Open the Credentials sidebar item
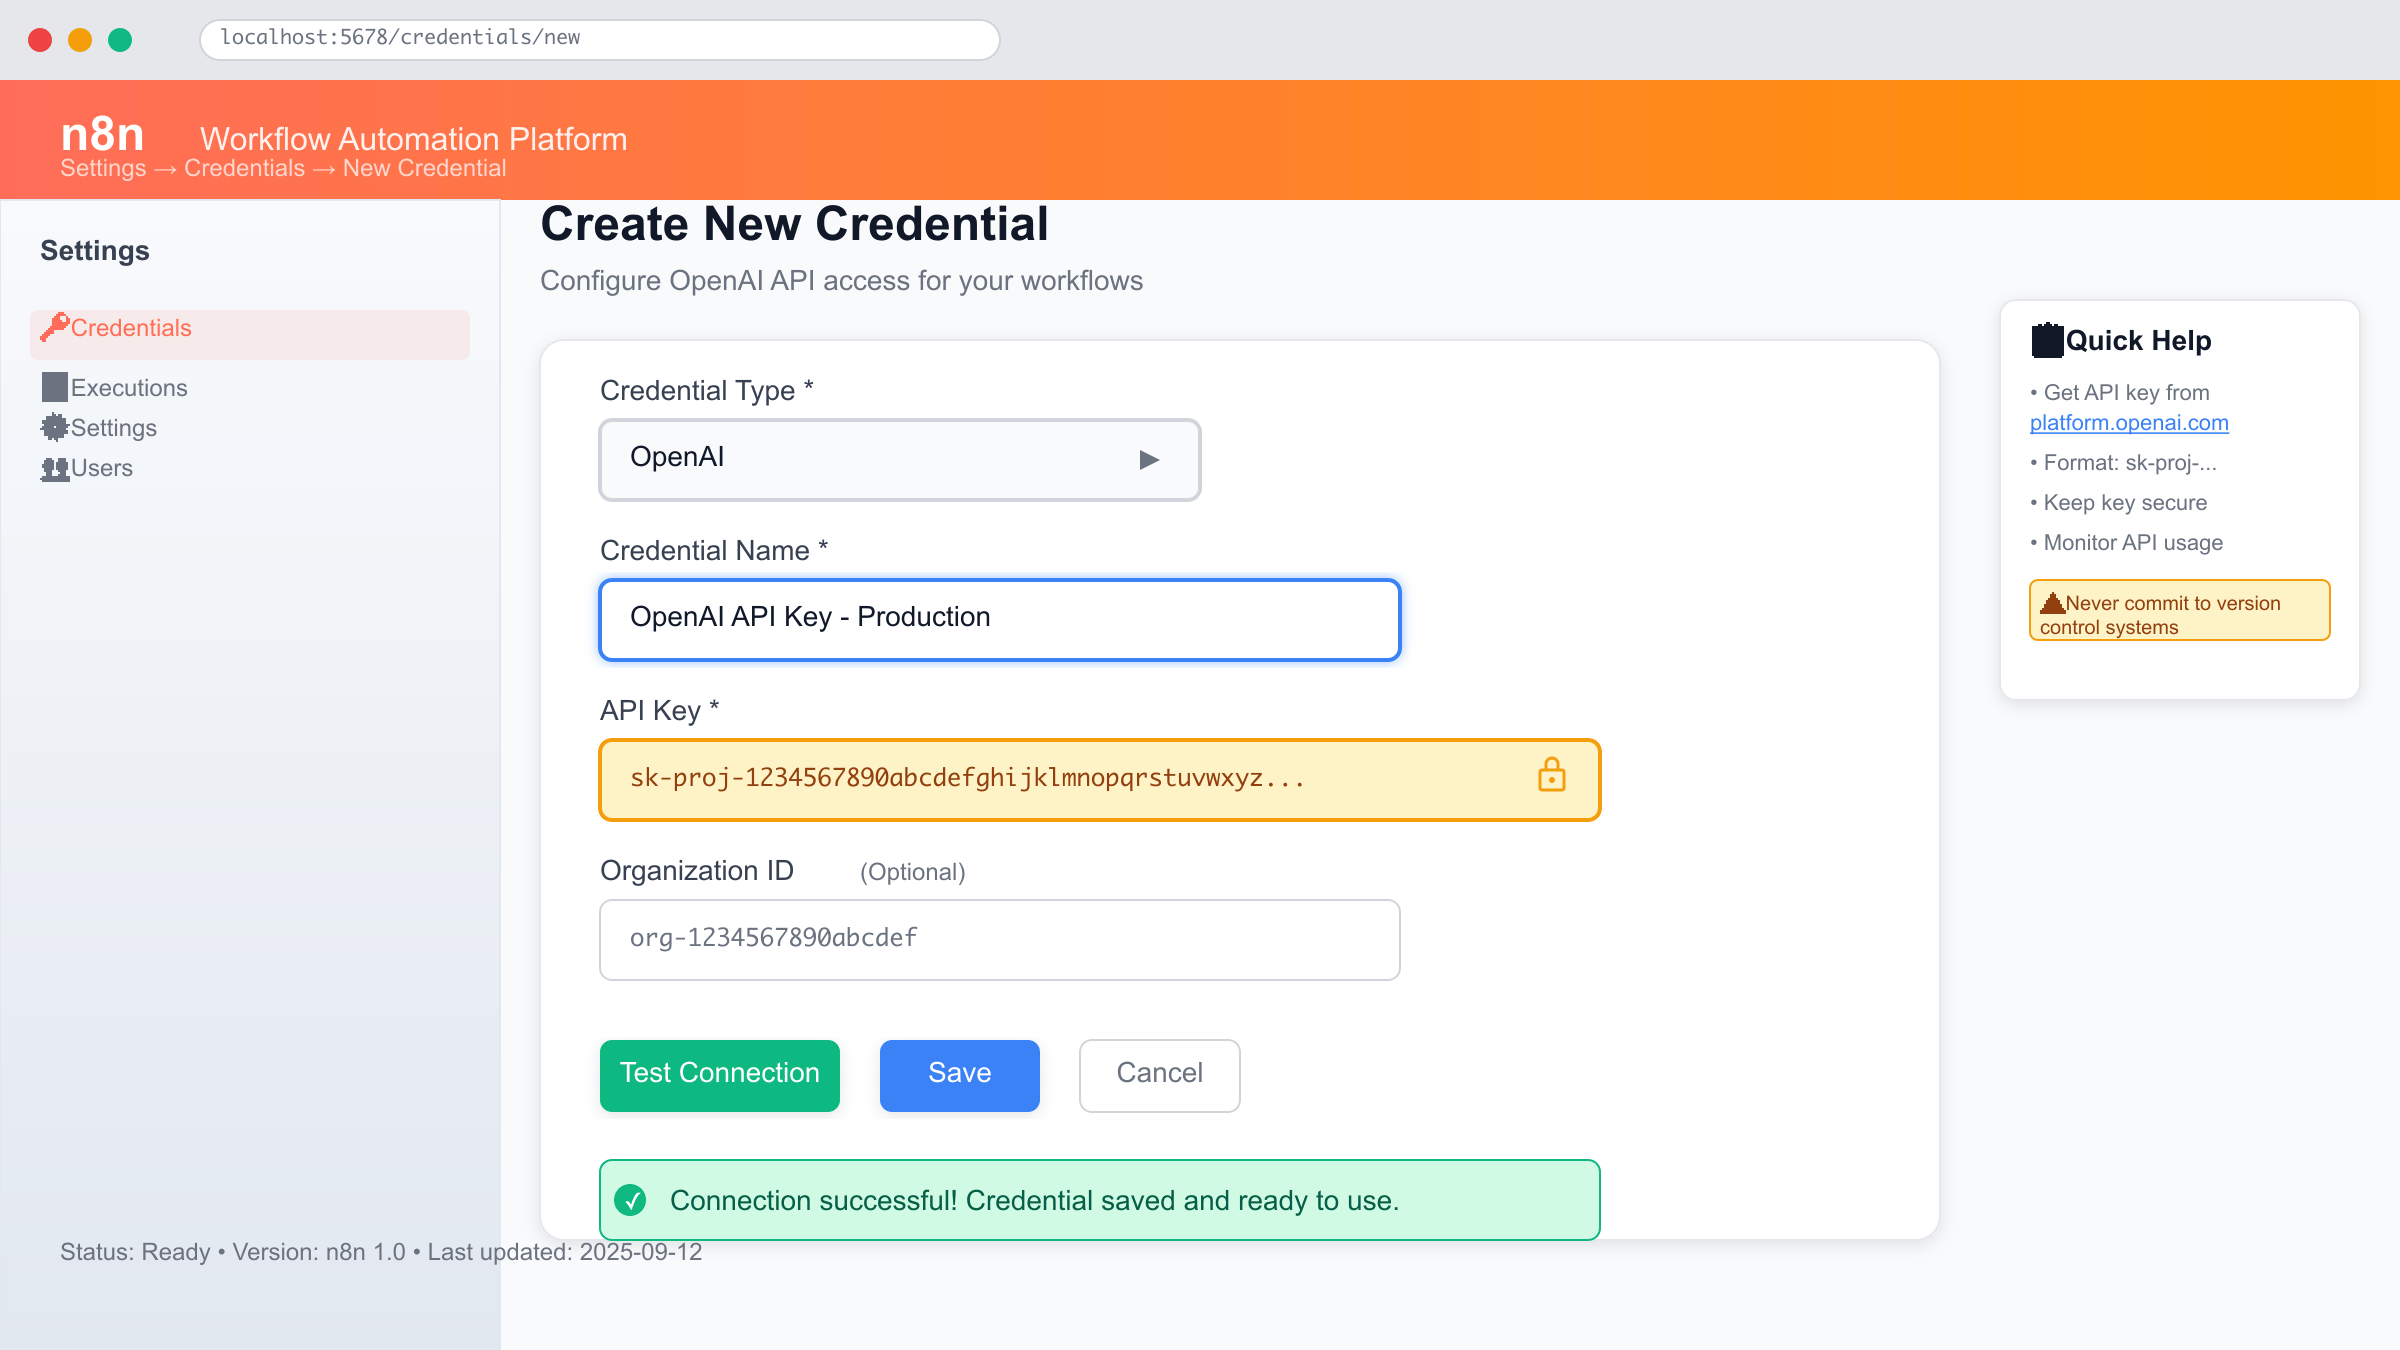The image size is (2400, 1350). click(x=250, y=334)
